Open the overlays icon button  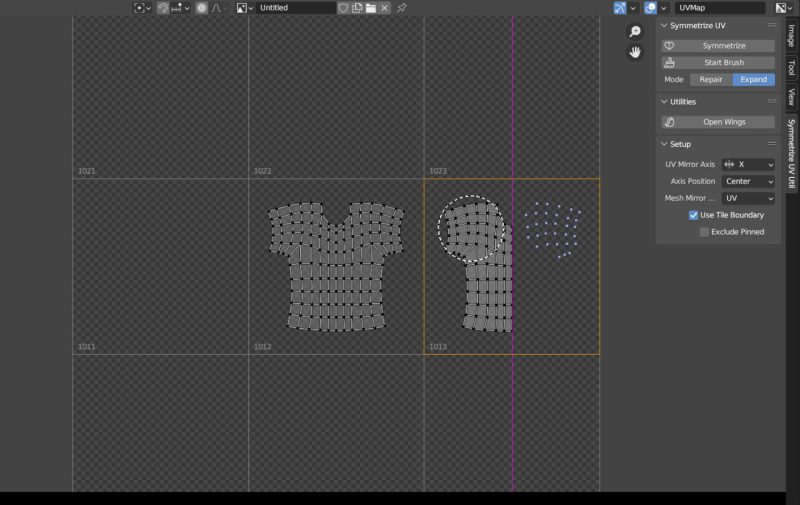coord(651,8)
